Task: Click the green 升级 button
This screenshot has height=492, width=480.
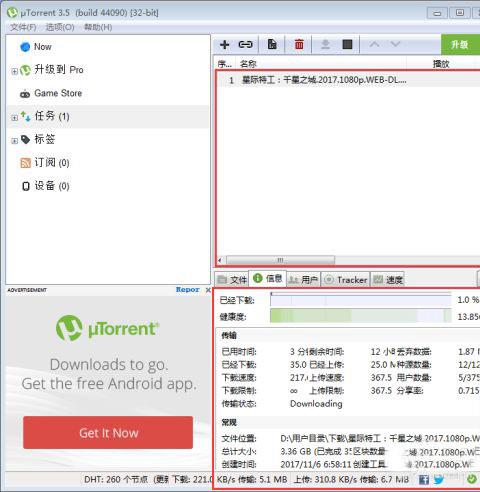Action: pos(460,44)
